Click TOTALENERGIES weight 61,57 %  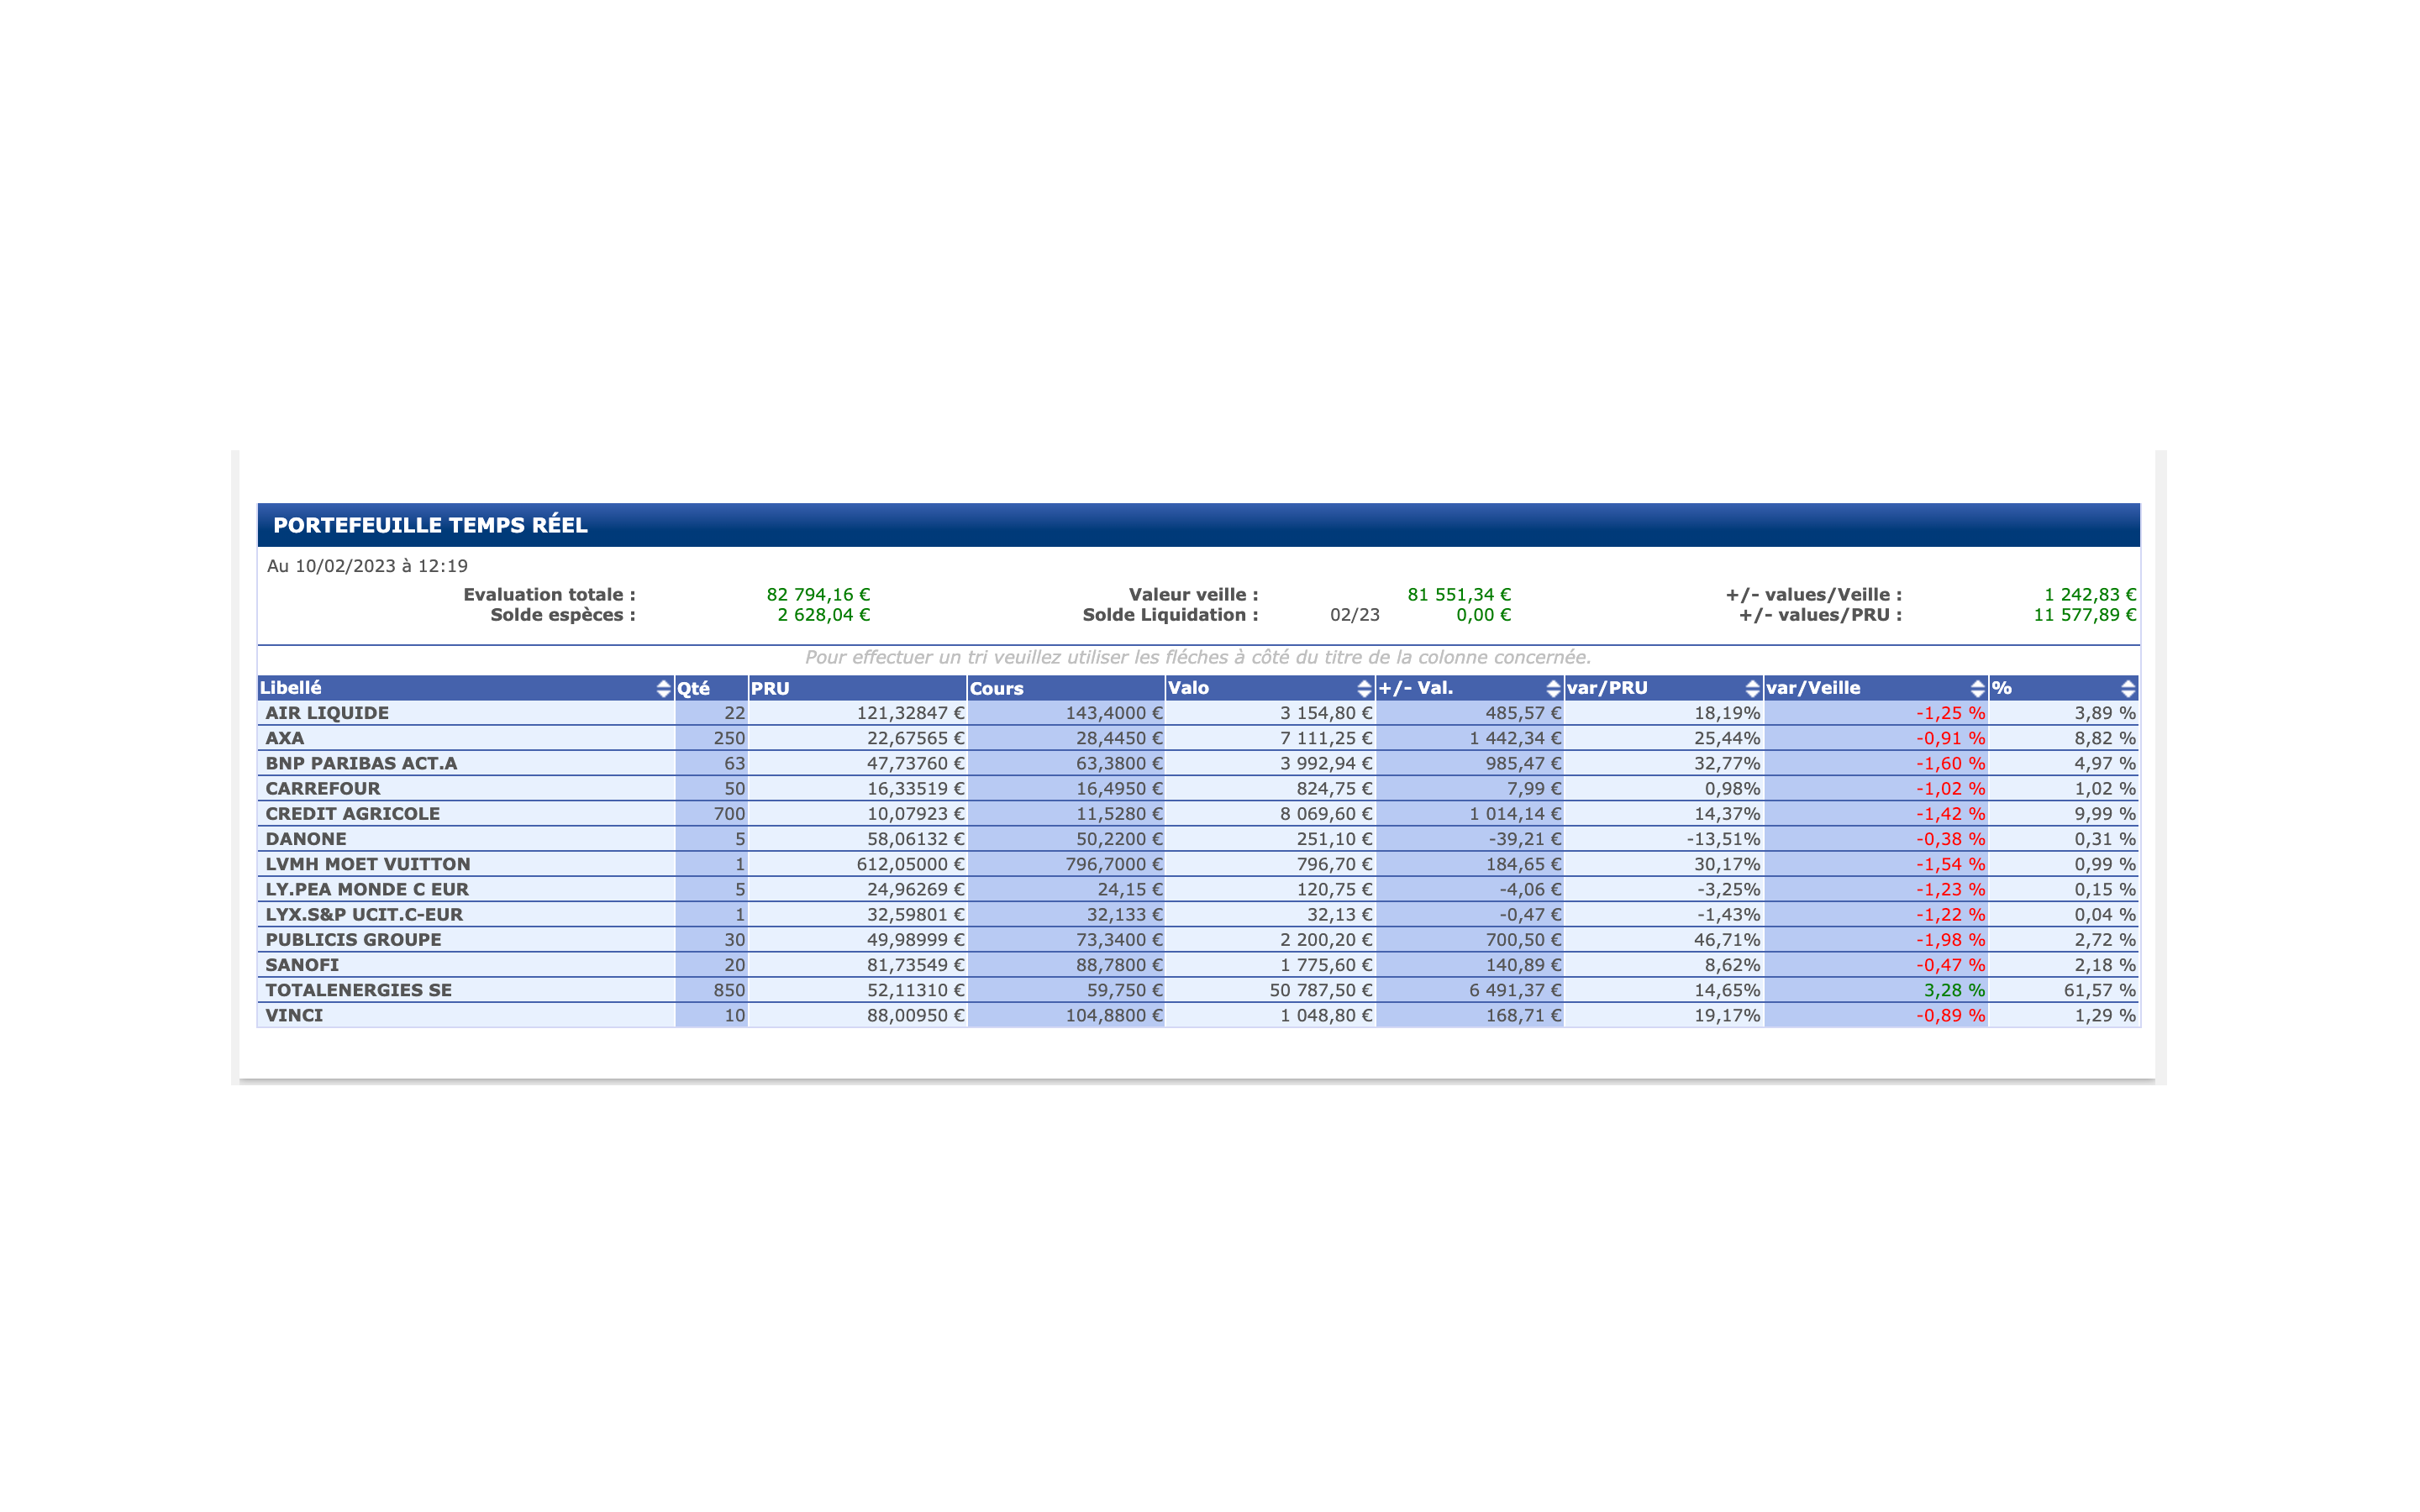point(2100,990)
